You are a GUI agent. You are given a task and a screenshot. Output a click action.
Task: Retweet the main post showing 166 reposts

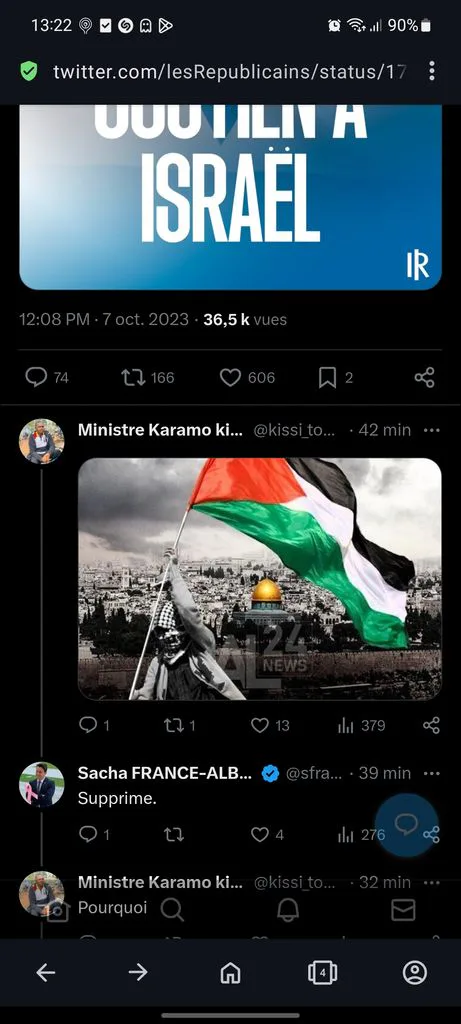(133, 377)
